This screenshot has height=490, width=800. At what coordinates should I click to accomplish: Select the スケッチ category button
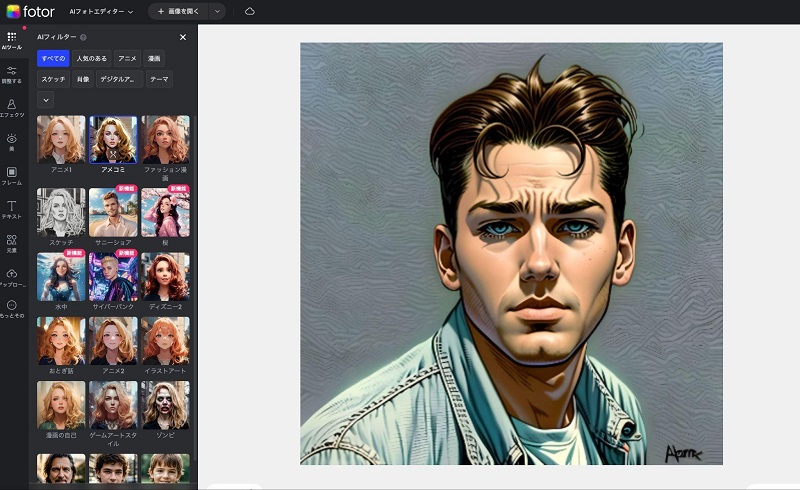click(53, 78)
